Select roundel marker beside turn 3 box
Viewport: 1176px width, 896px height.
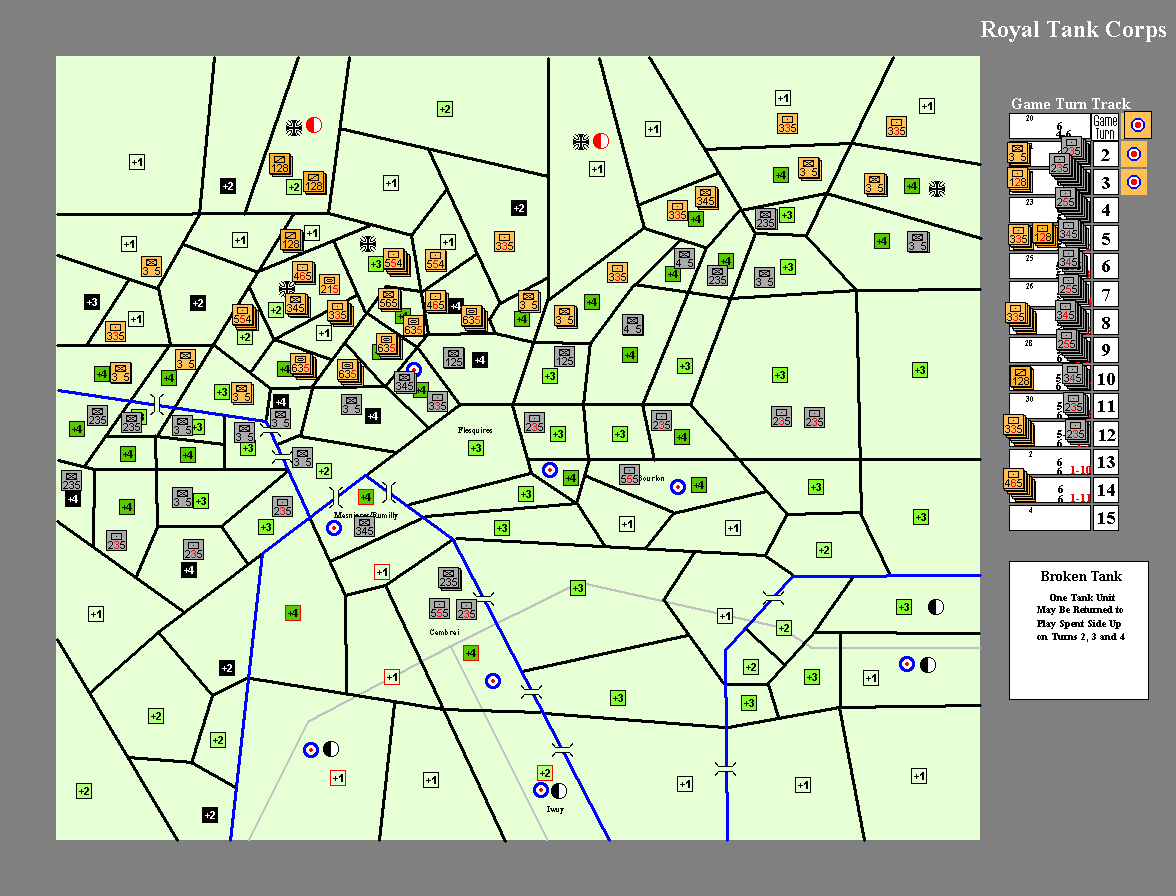click(1134, 181)
